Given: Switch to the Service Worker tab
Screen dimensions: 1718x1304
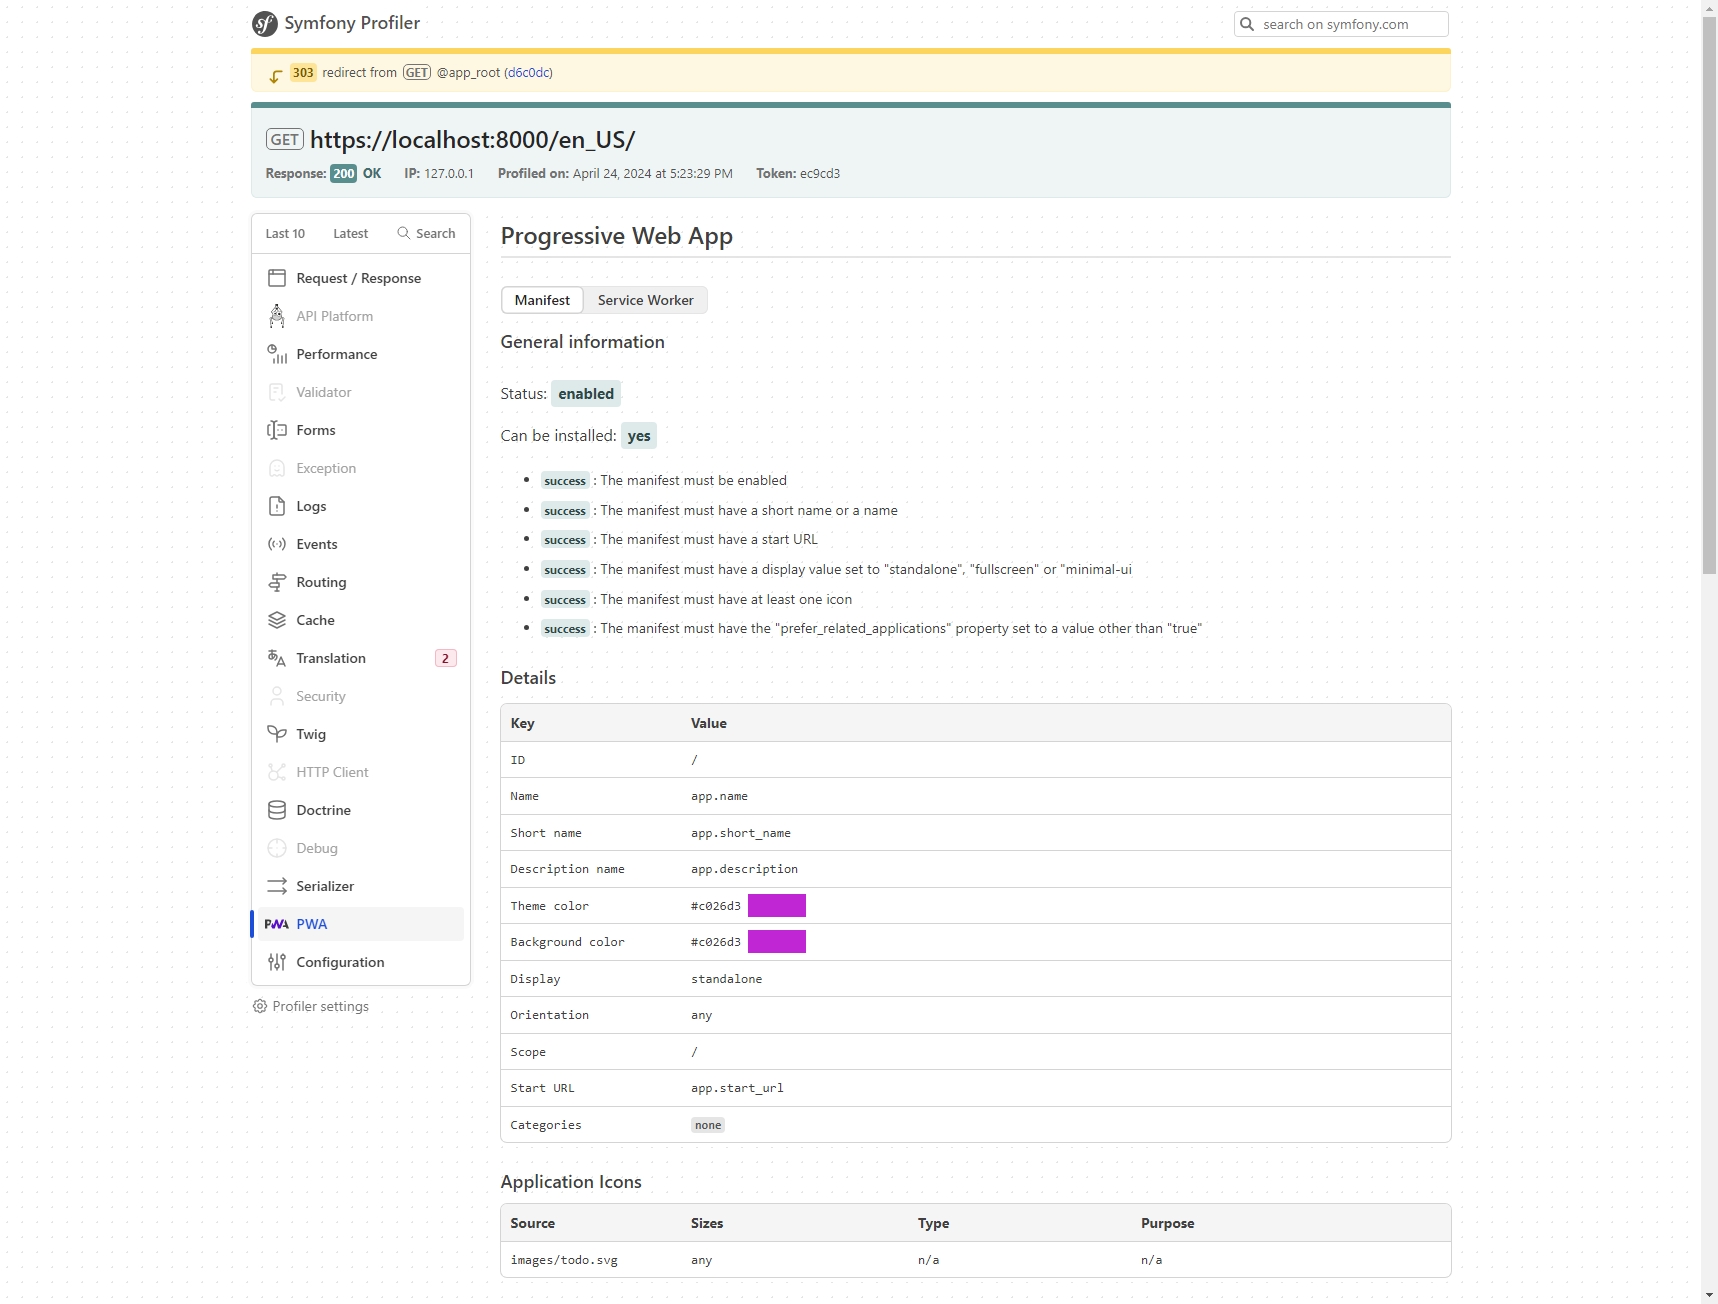Looking at the screenshot, I should tap(645, 300).
